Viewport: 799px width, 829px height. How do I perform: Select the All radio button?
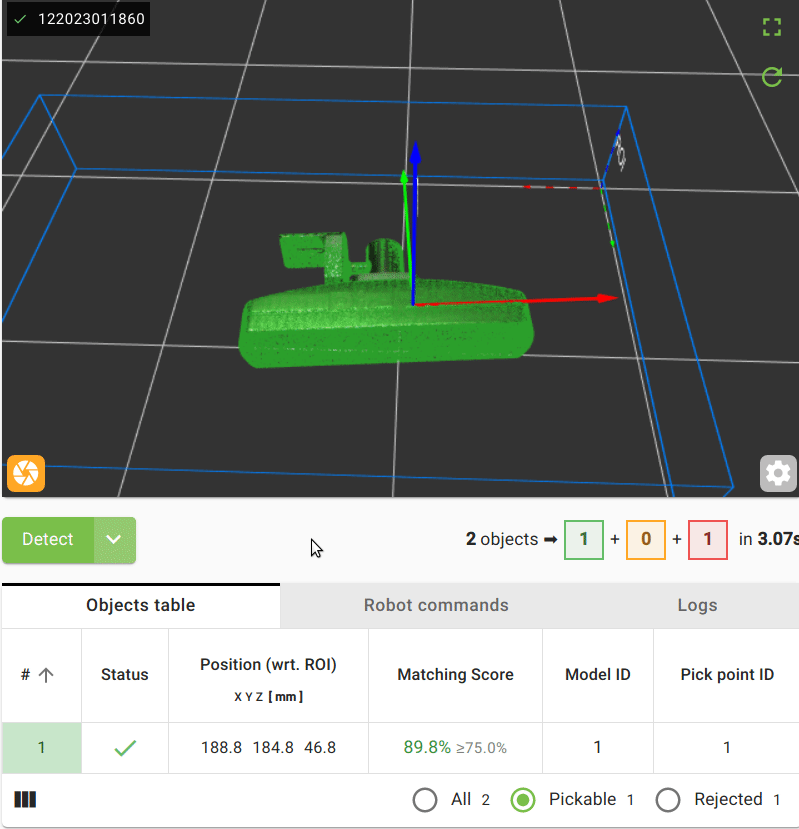(425, 799)
